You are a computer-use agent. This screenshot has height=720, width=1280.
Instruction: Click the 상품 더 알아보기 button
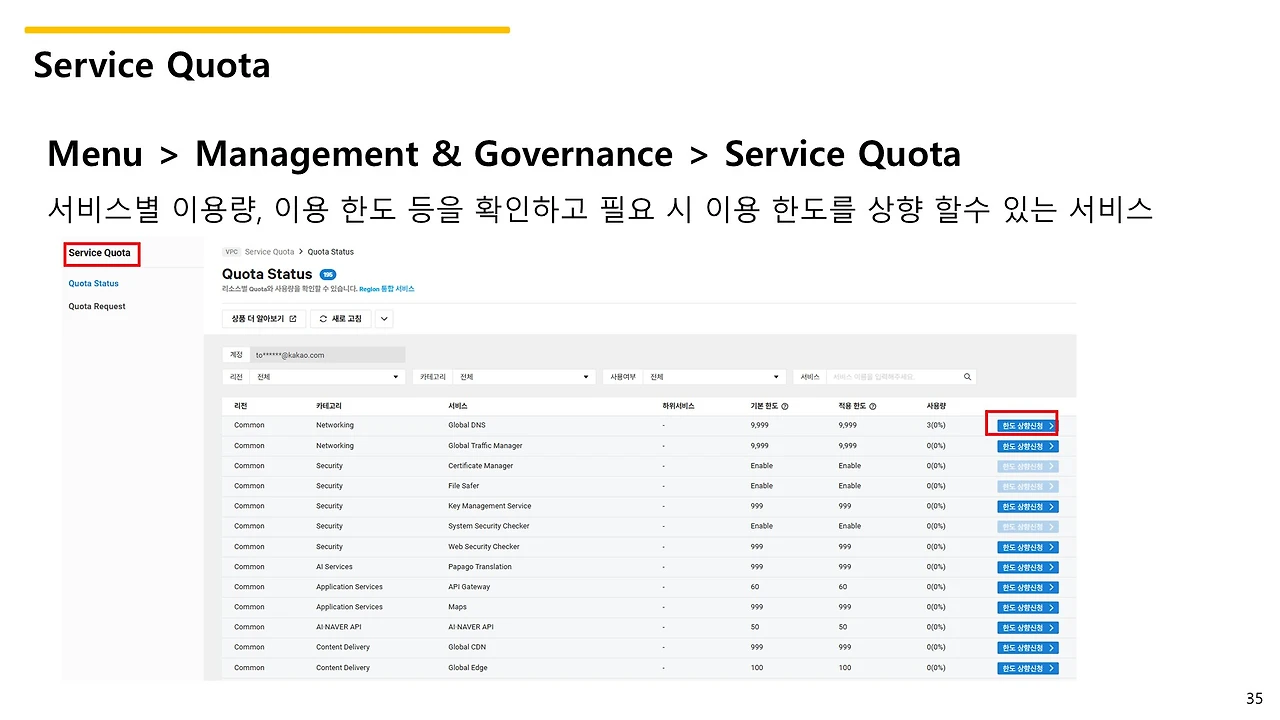264,319
